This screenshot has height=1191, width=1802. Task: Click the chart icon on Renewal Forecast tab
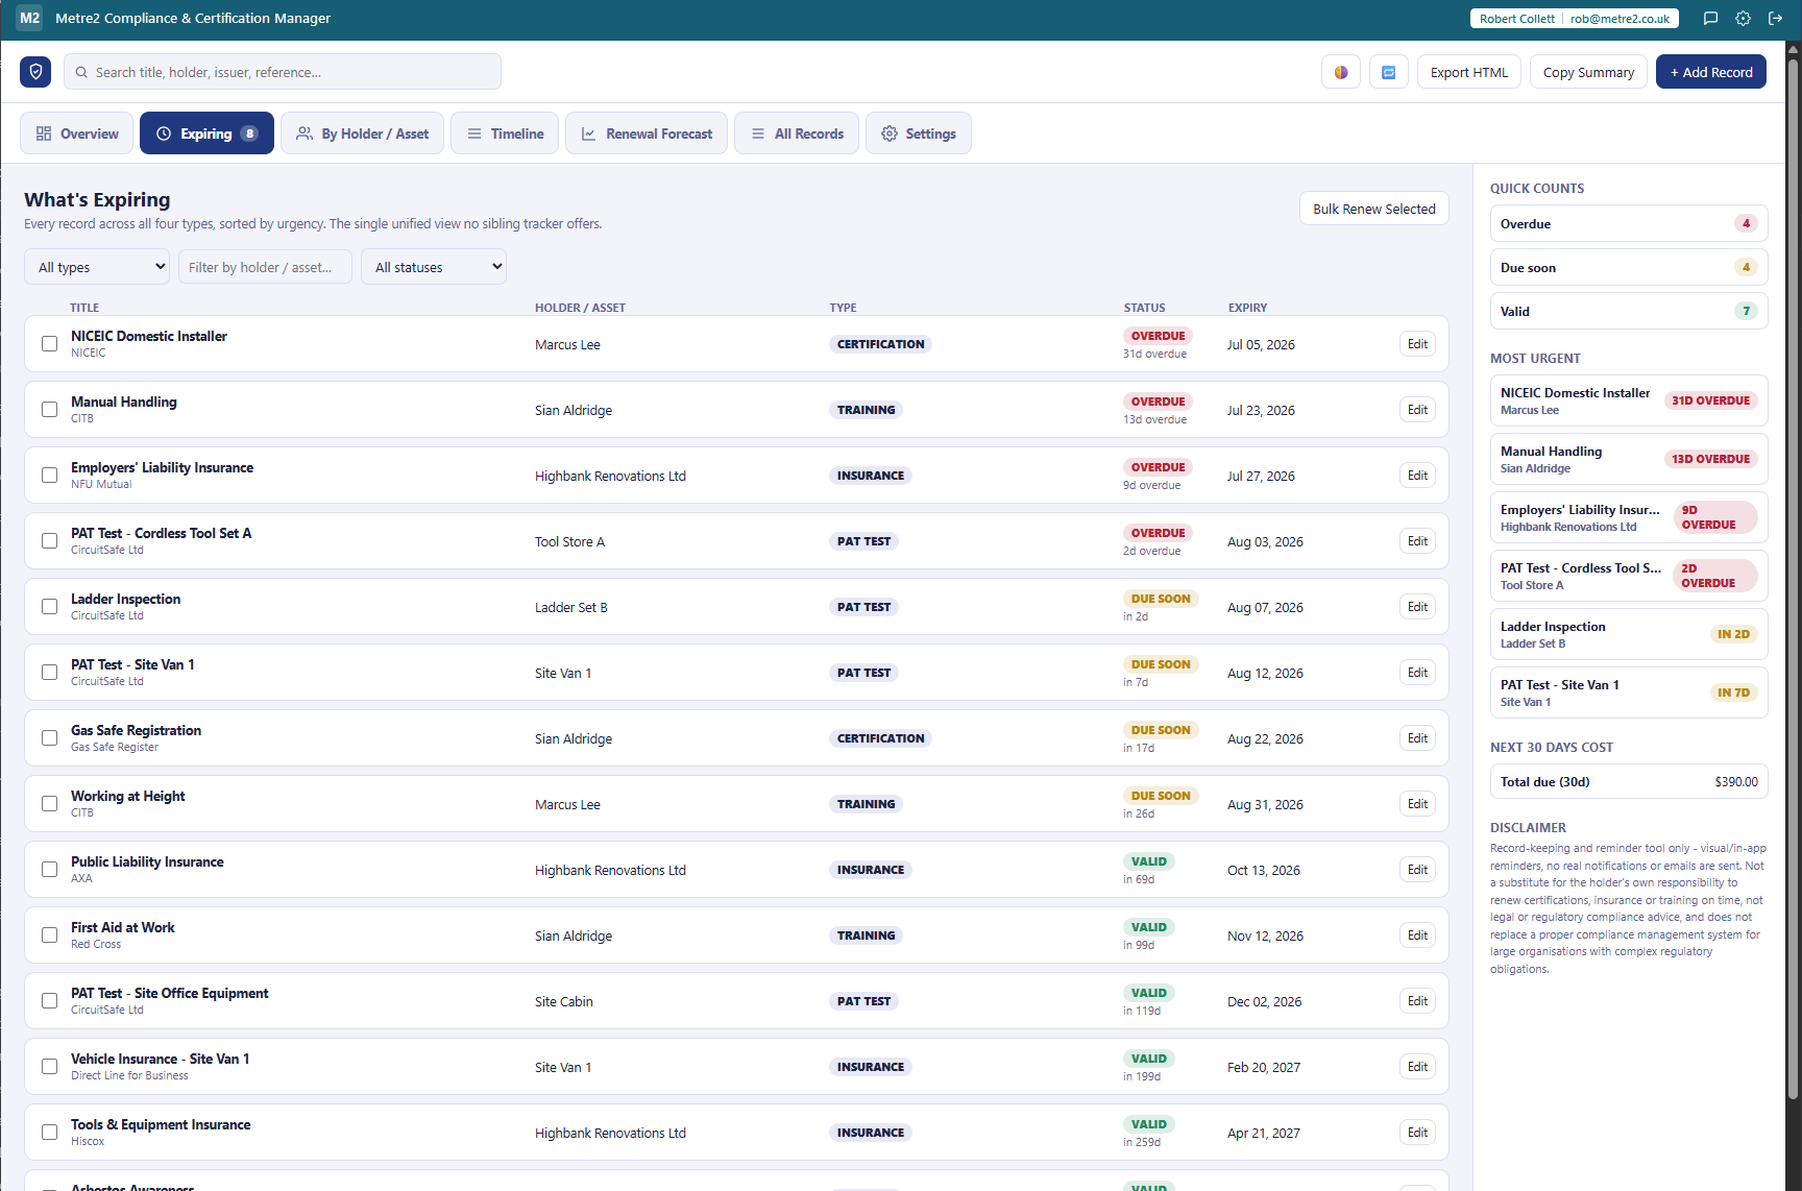(x=589, y=133)
